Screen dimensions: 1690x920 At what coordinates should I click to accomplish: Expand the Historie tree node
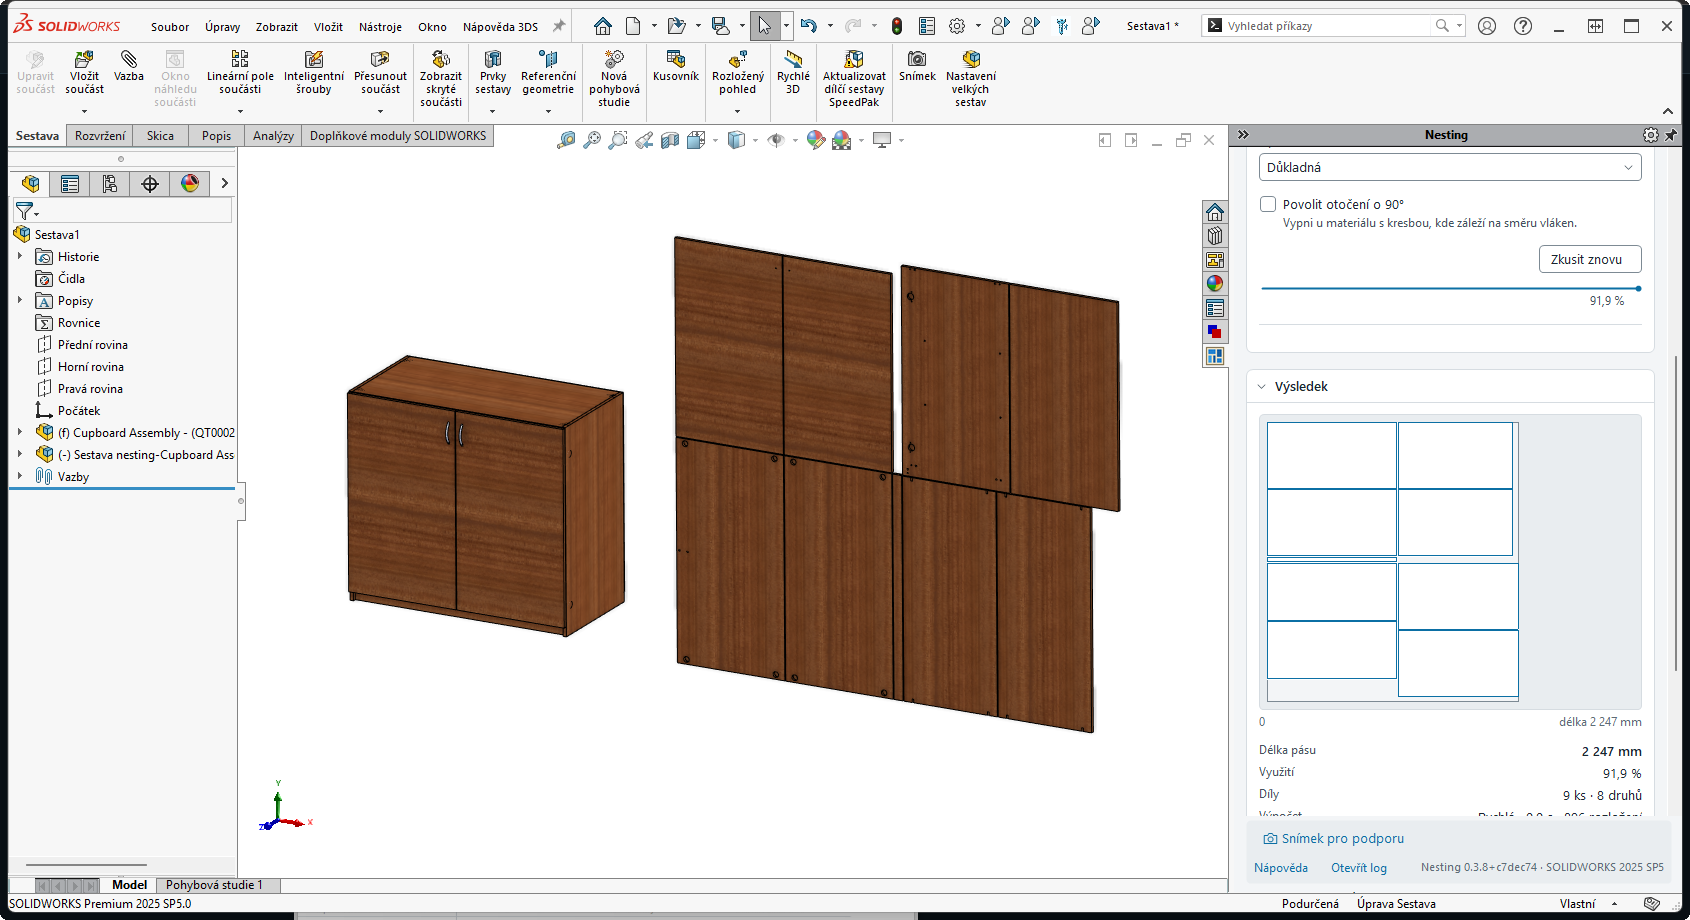(x=19, y=256)
